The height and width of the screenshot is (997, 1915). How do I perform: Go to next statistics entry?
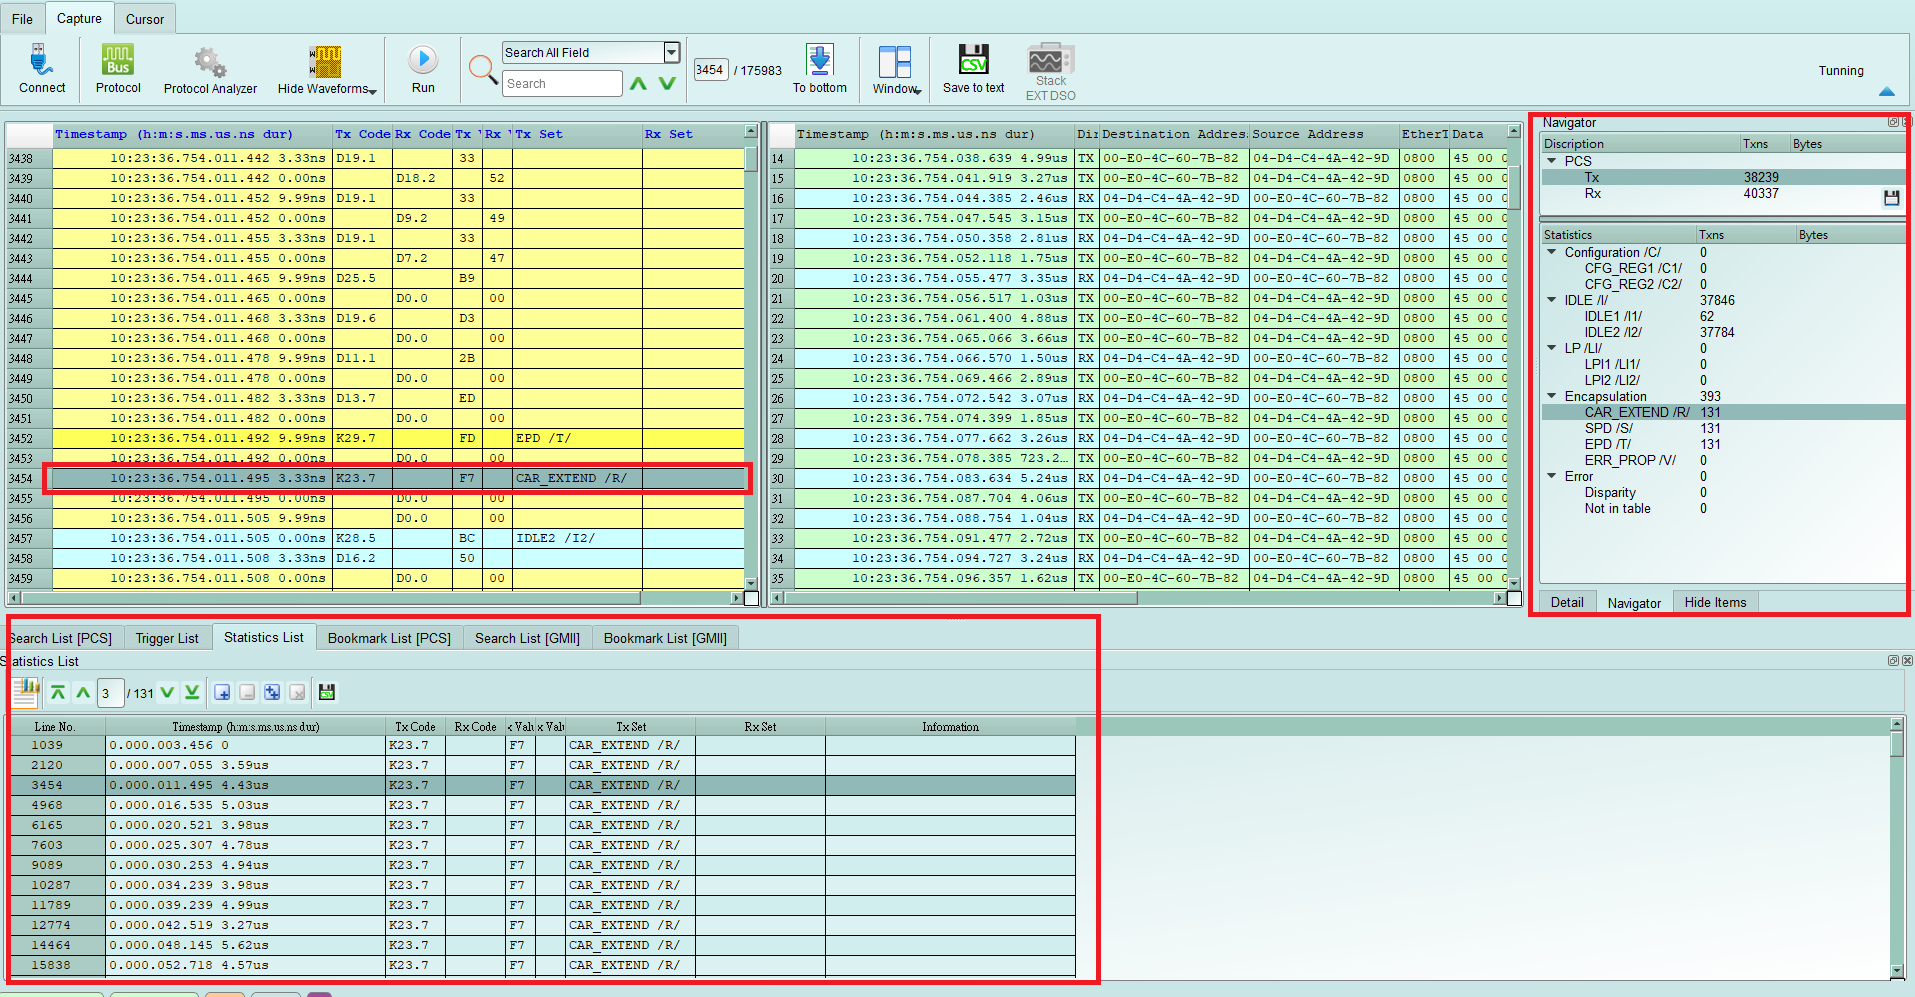167,692
